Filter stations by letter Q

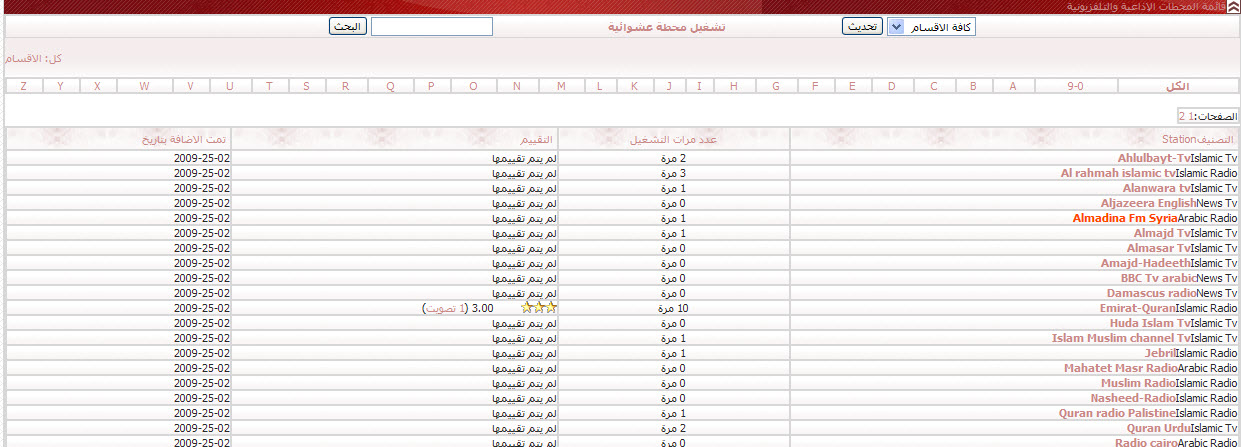390,86
